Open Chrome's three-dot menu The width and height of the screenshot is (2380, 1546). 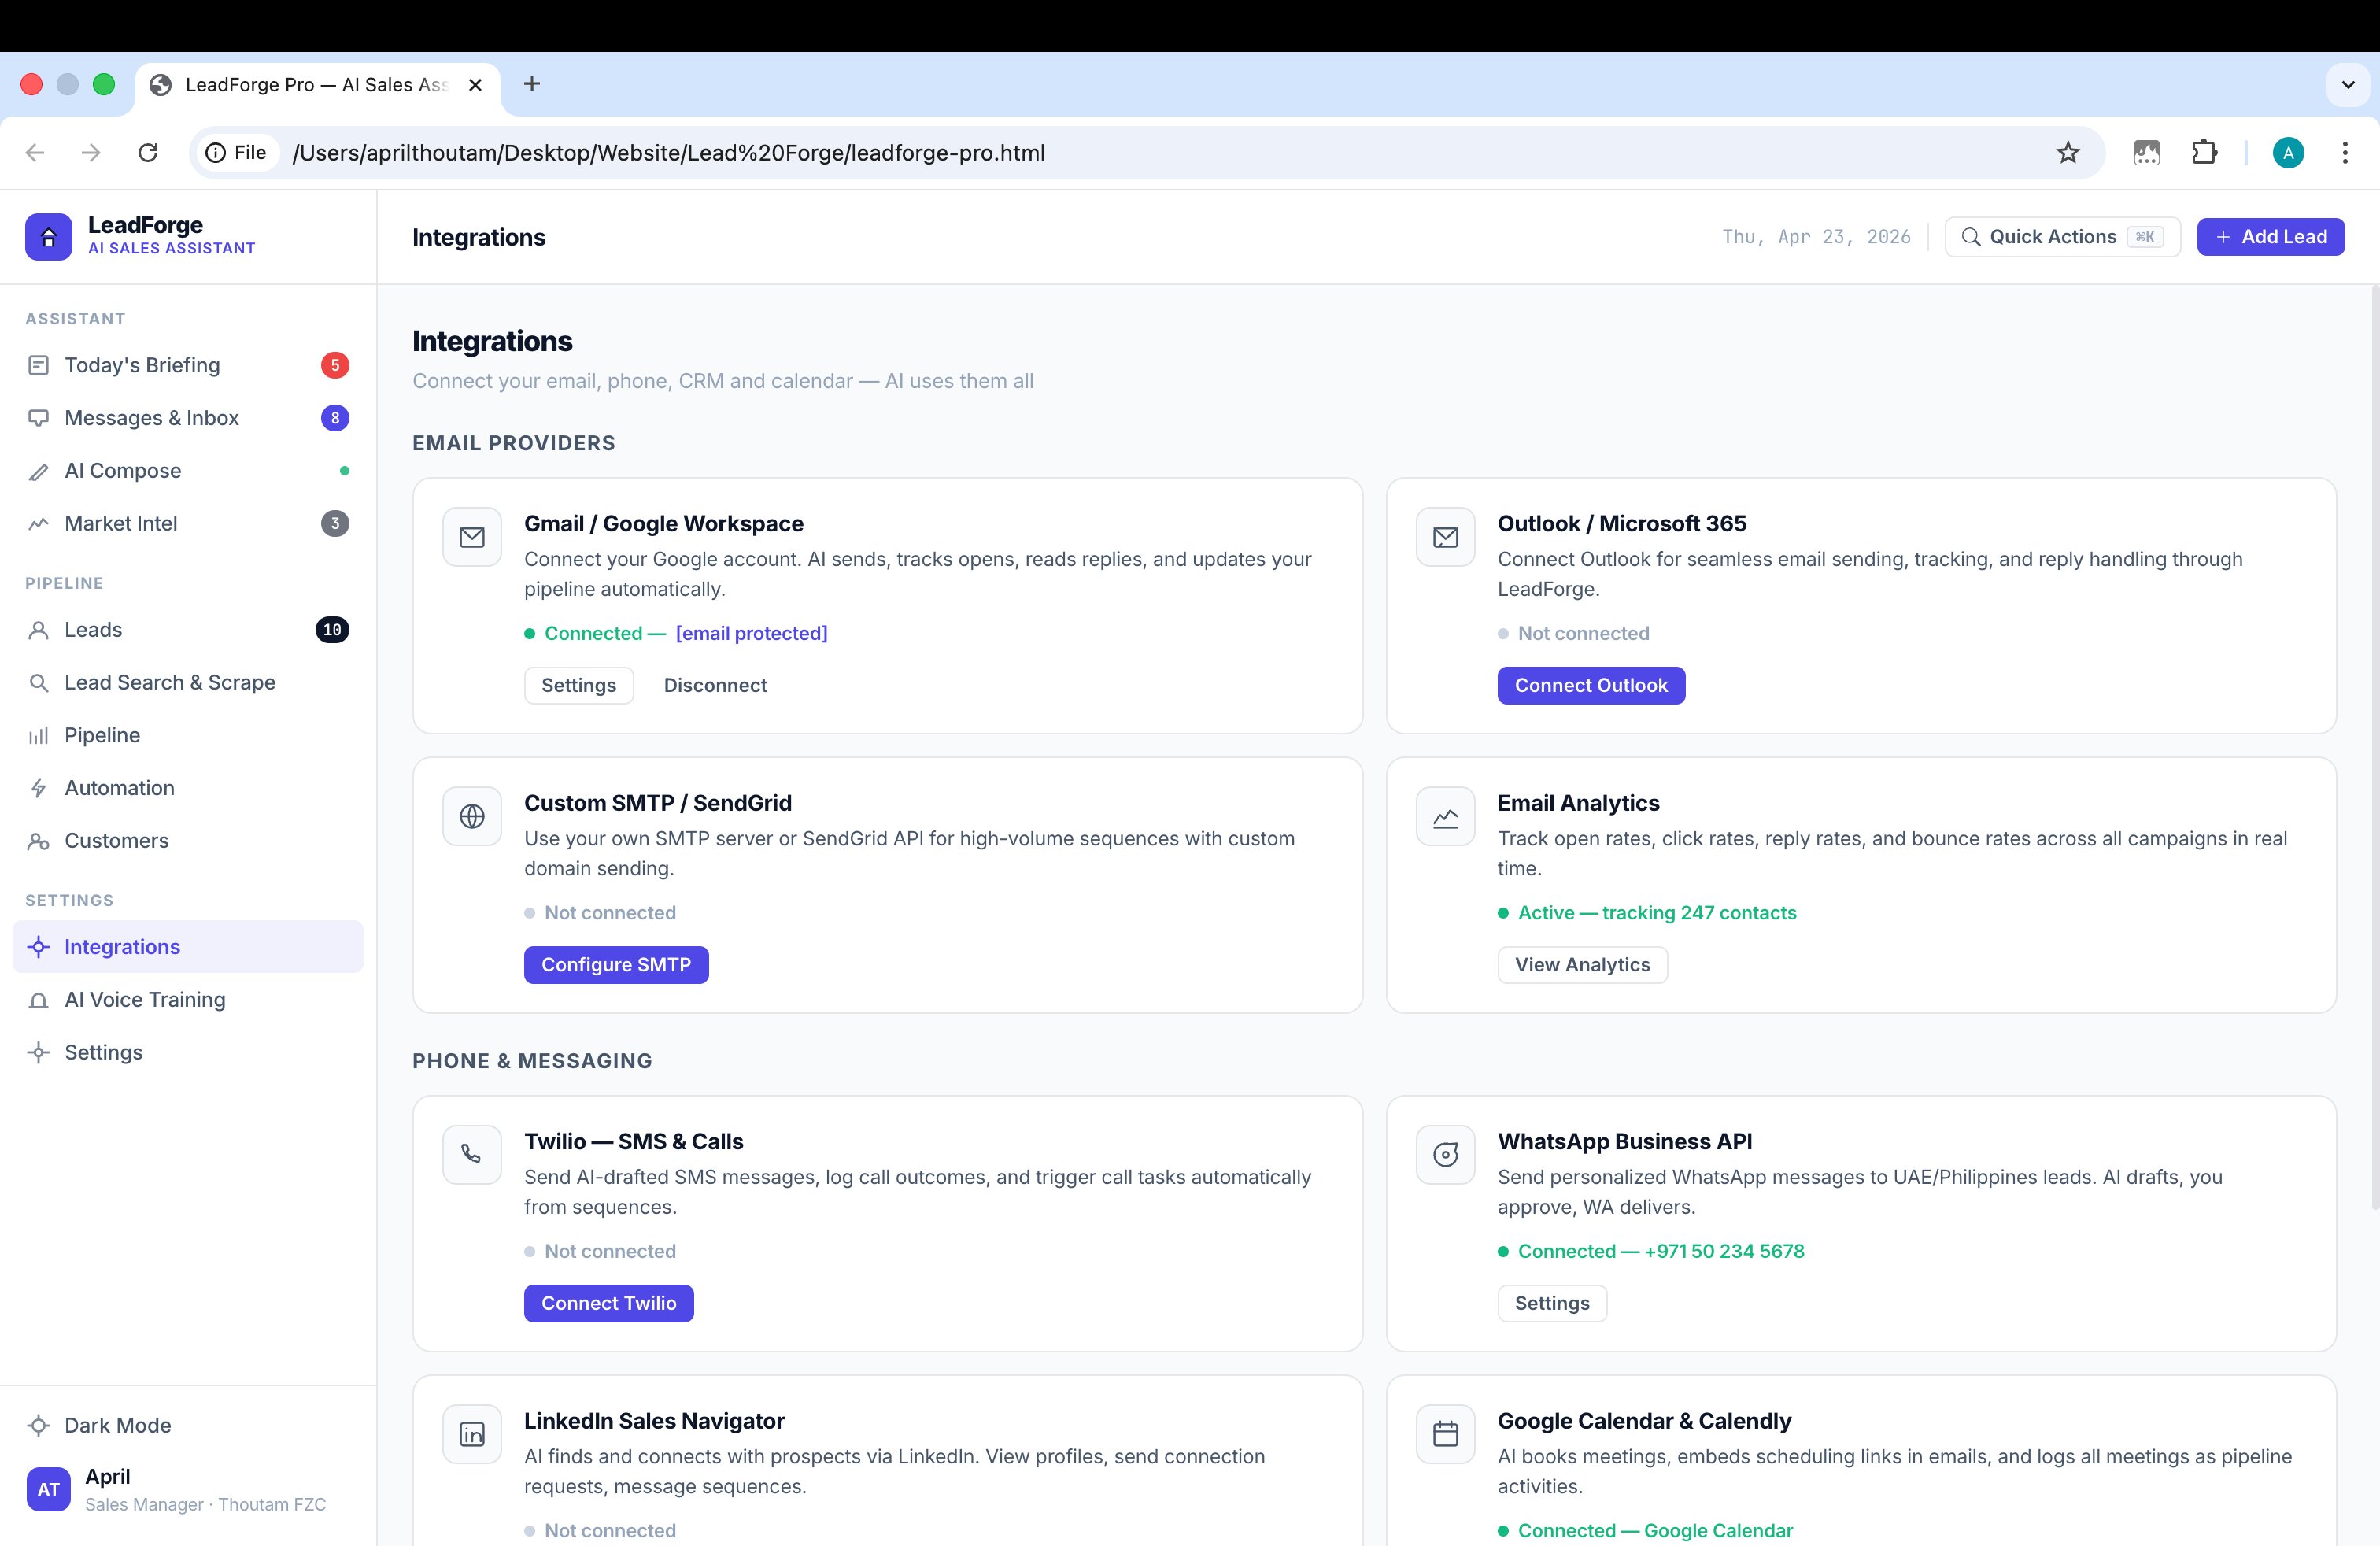point(2345,152)
